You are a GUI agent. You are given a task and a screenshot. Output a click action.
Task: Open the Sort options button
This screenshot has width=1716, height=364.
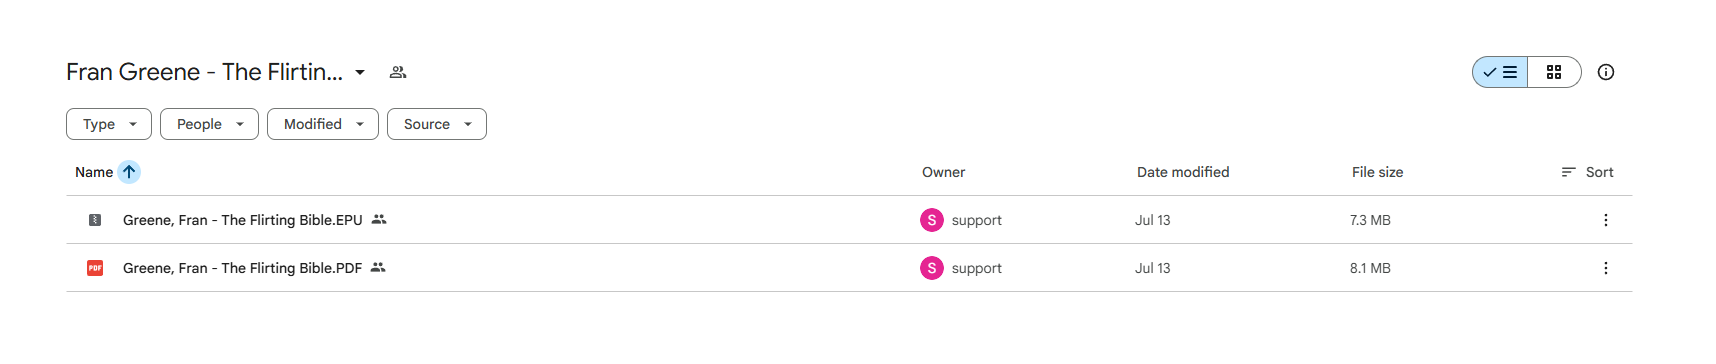point(1588,172)
